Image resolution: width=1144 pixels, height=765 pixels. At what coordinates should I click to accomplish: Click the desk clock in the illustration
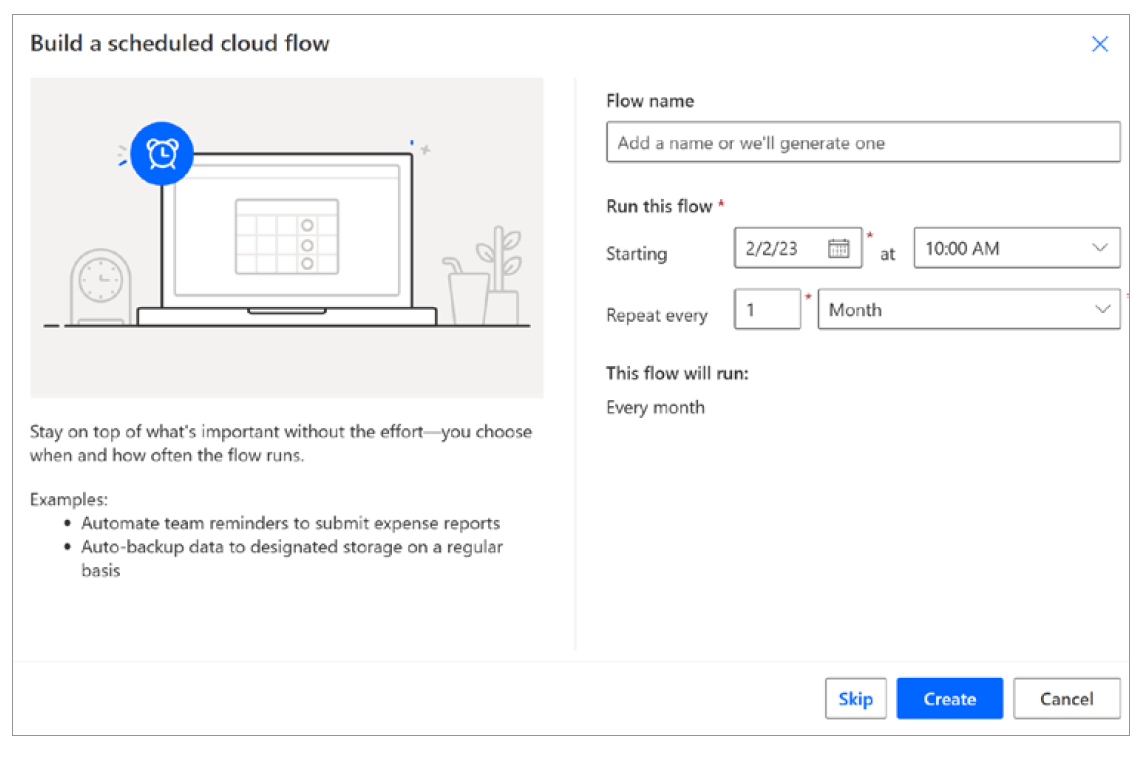100,285
